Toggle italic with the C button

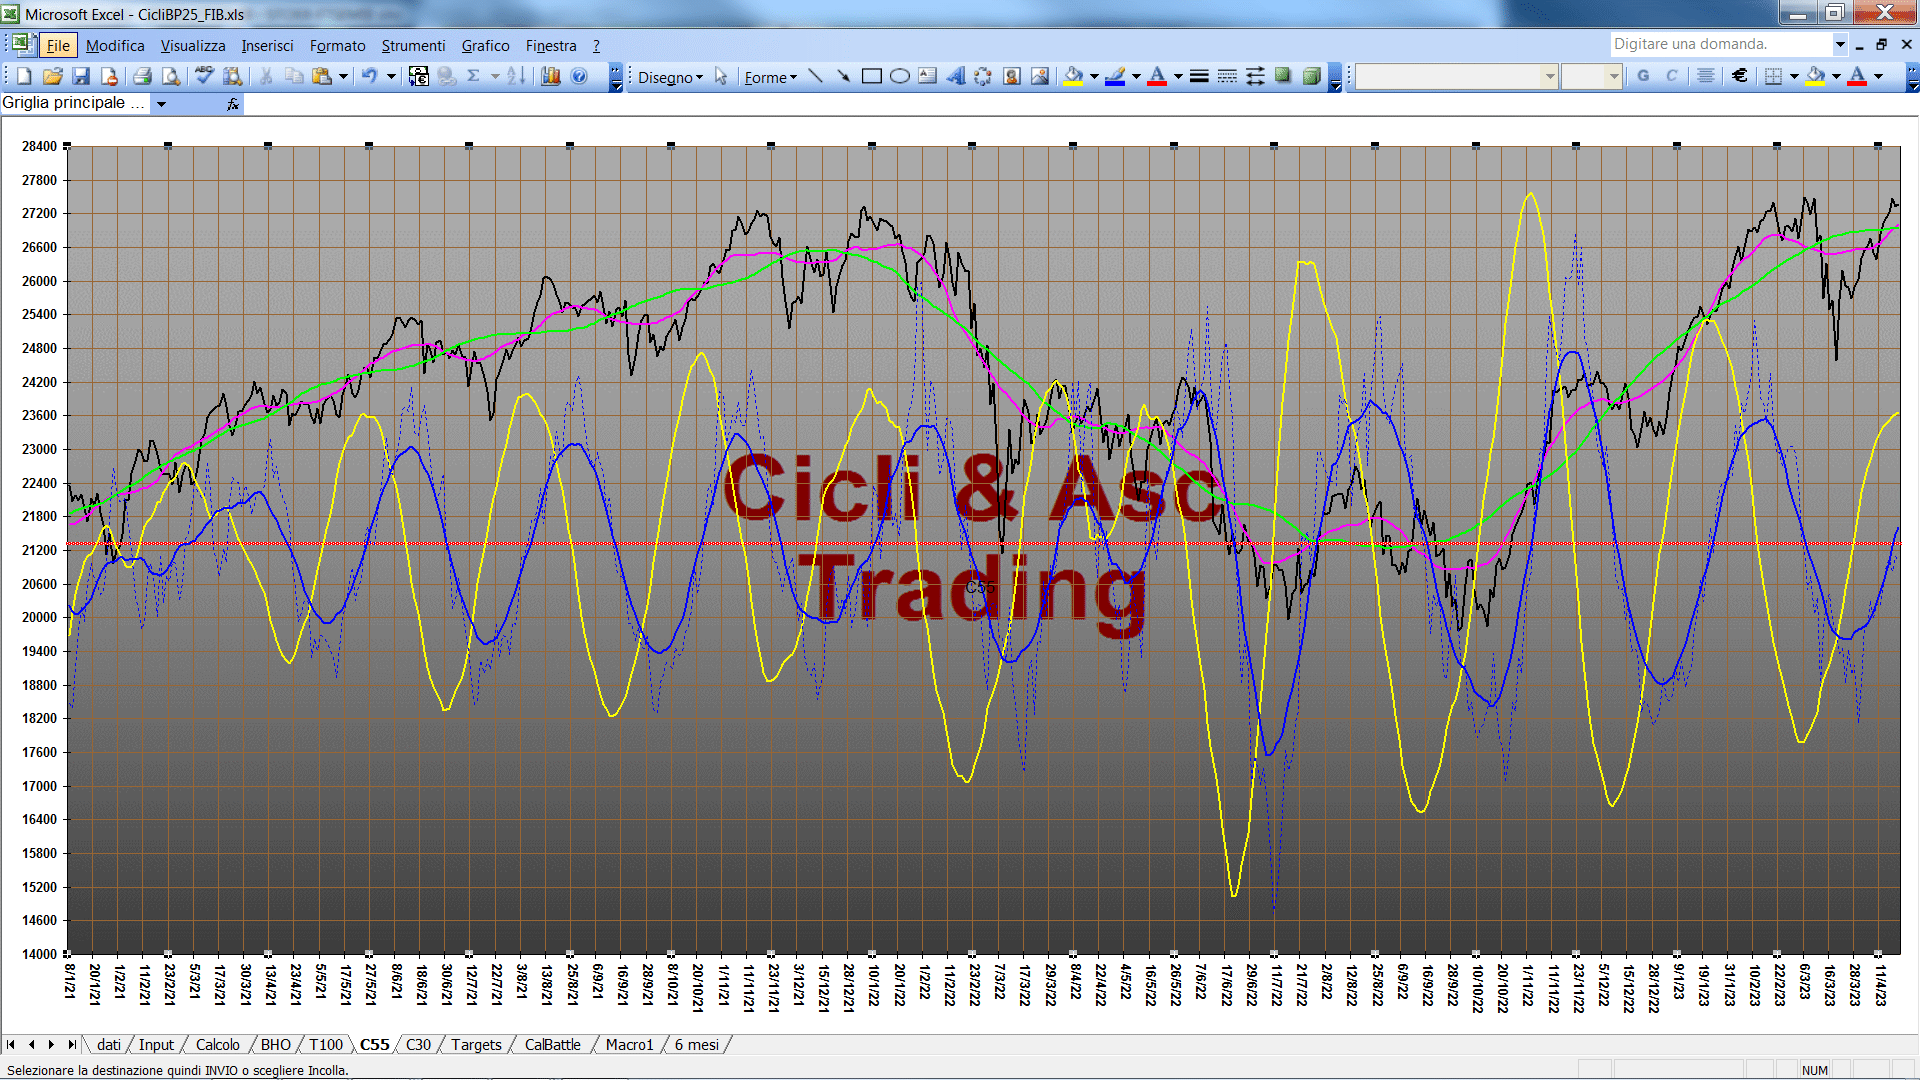coord(1671,76)
